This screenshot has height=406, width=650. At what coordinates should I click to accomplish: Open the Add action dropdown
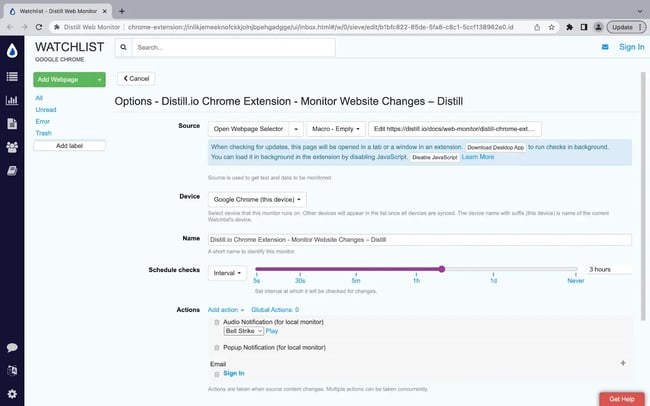[226, 310]
